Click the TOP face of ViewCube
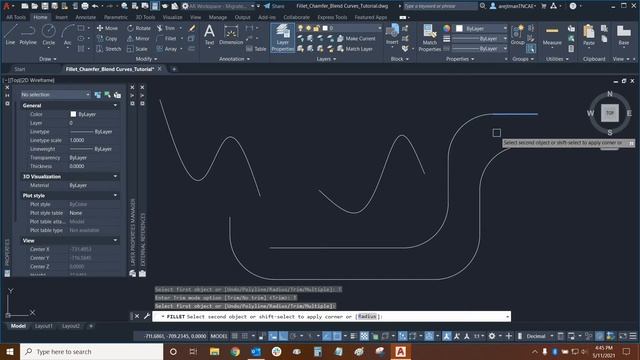The height and width of the screenshot is (360, 640). tap(610, 113)
